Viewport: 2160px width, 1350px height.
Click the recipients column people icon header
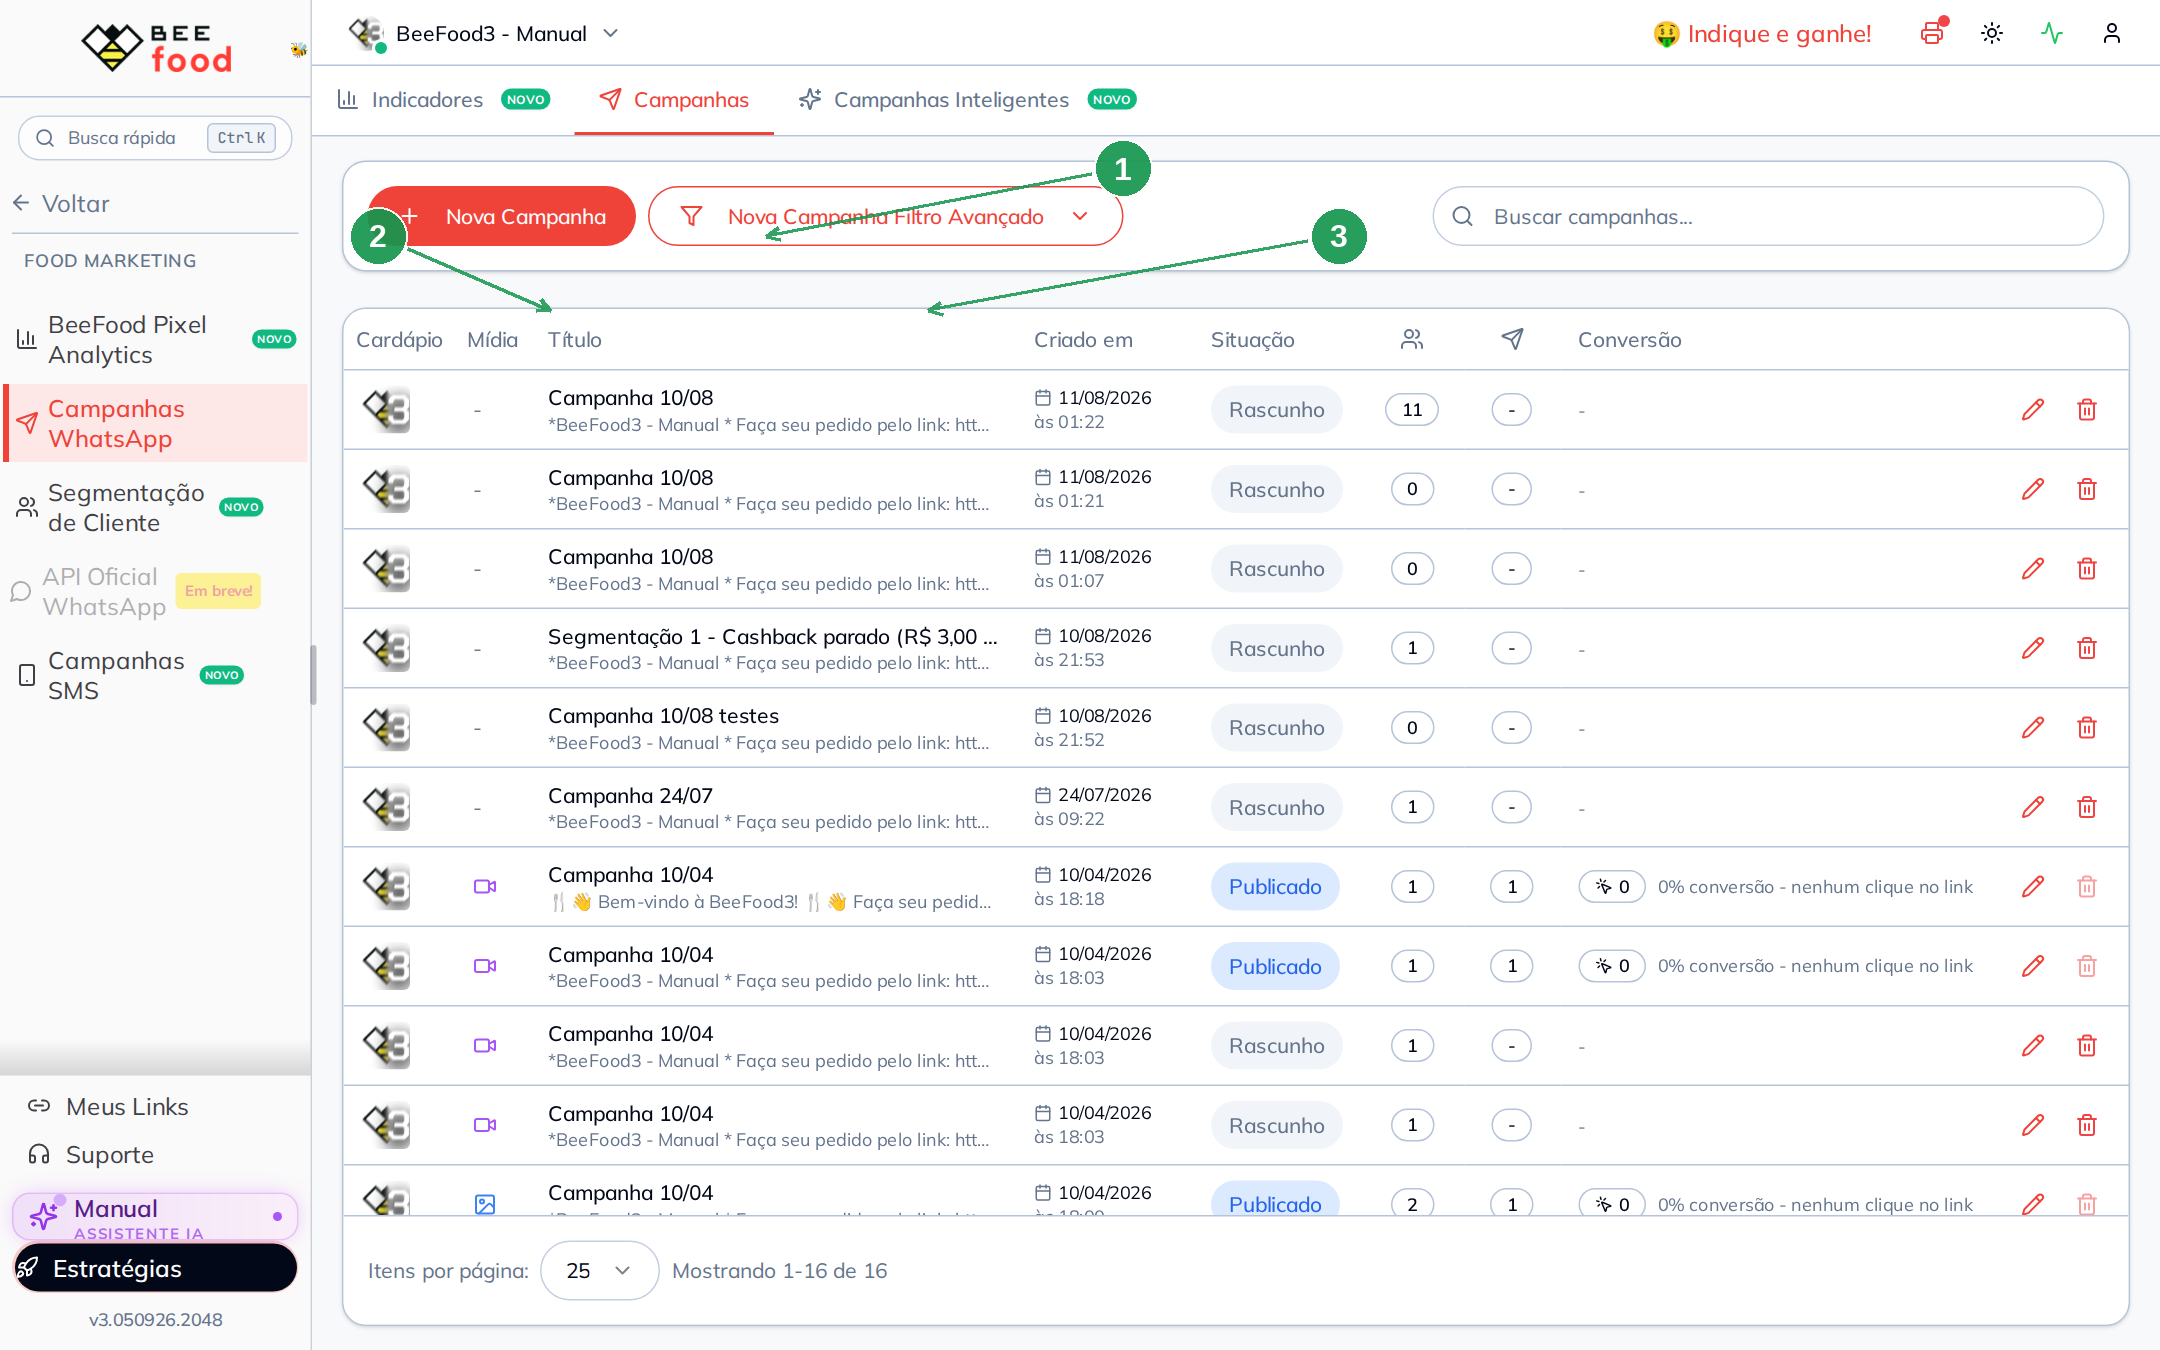1412,339
